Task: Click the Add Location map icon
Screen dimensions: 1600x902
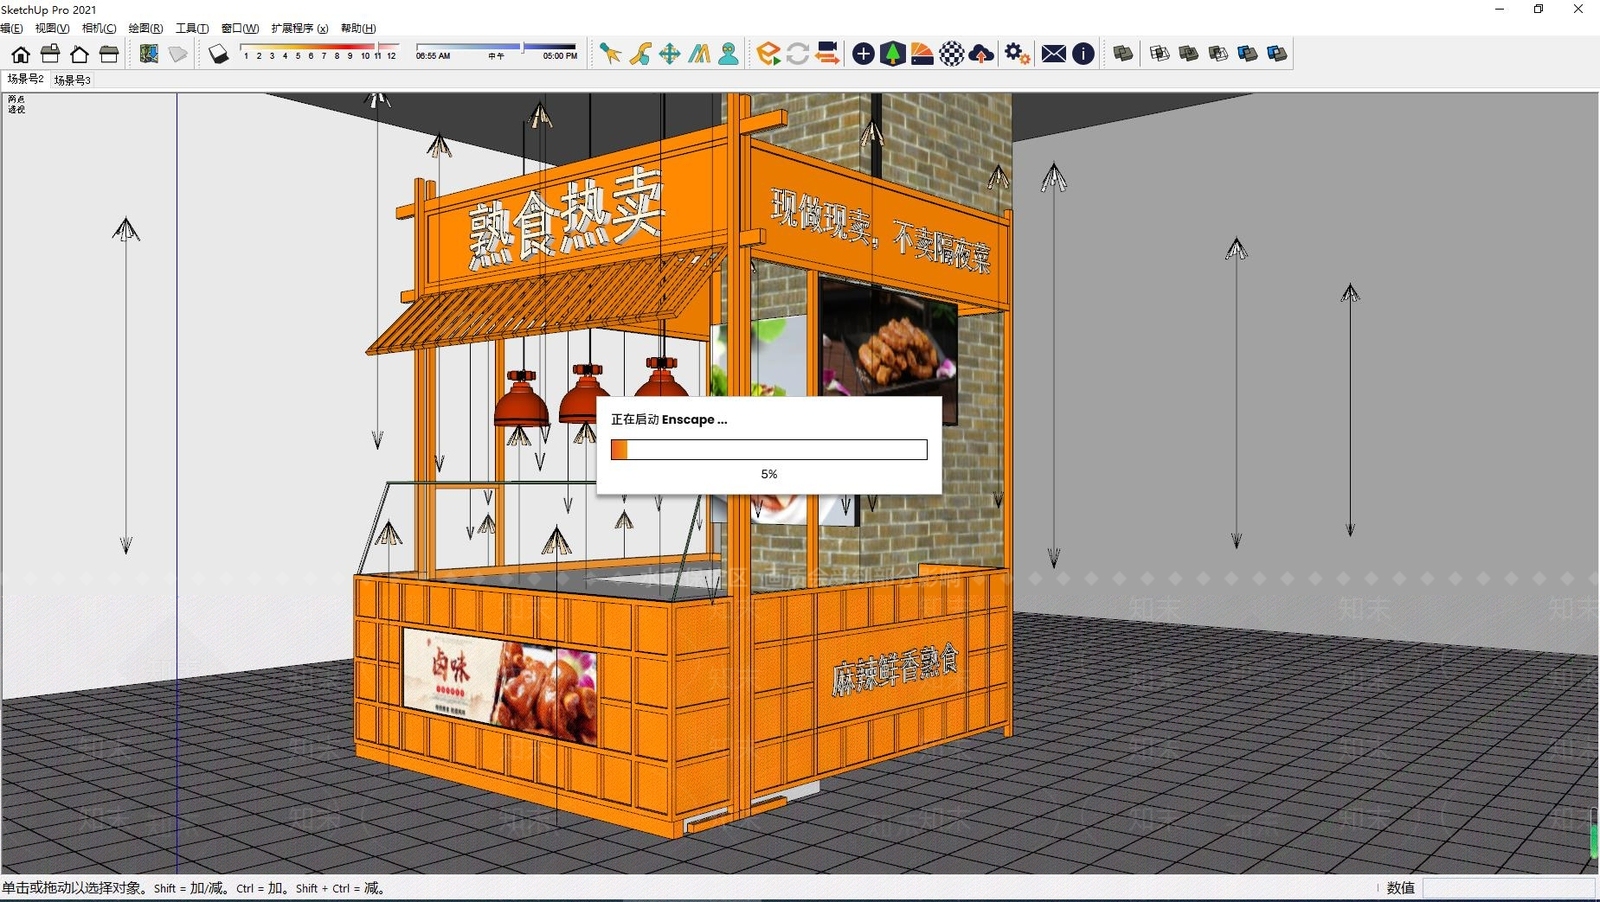Action: (x=149, y=54)
